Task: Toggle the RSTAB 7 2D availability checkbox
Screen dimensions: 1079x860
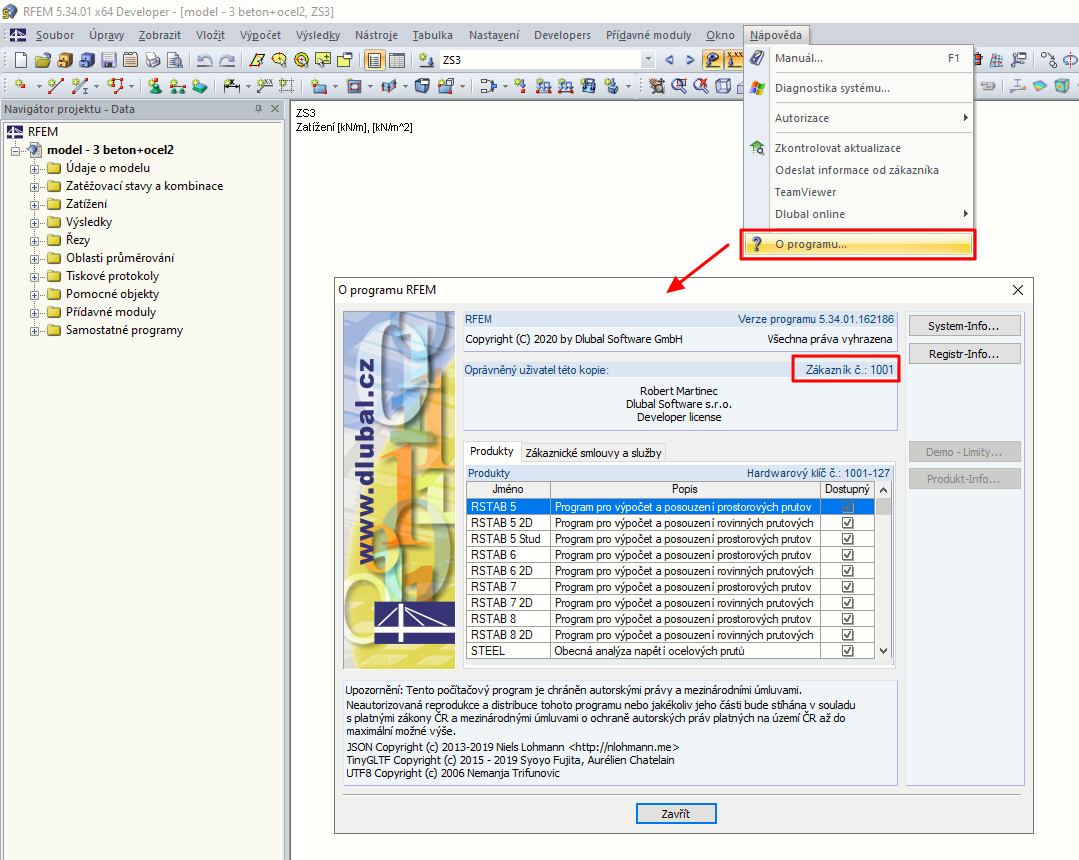Action: point(848,602)
